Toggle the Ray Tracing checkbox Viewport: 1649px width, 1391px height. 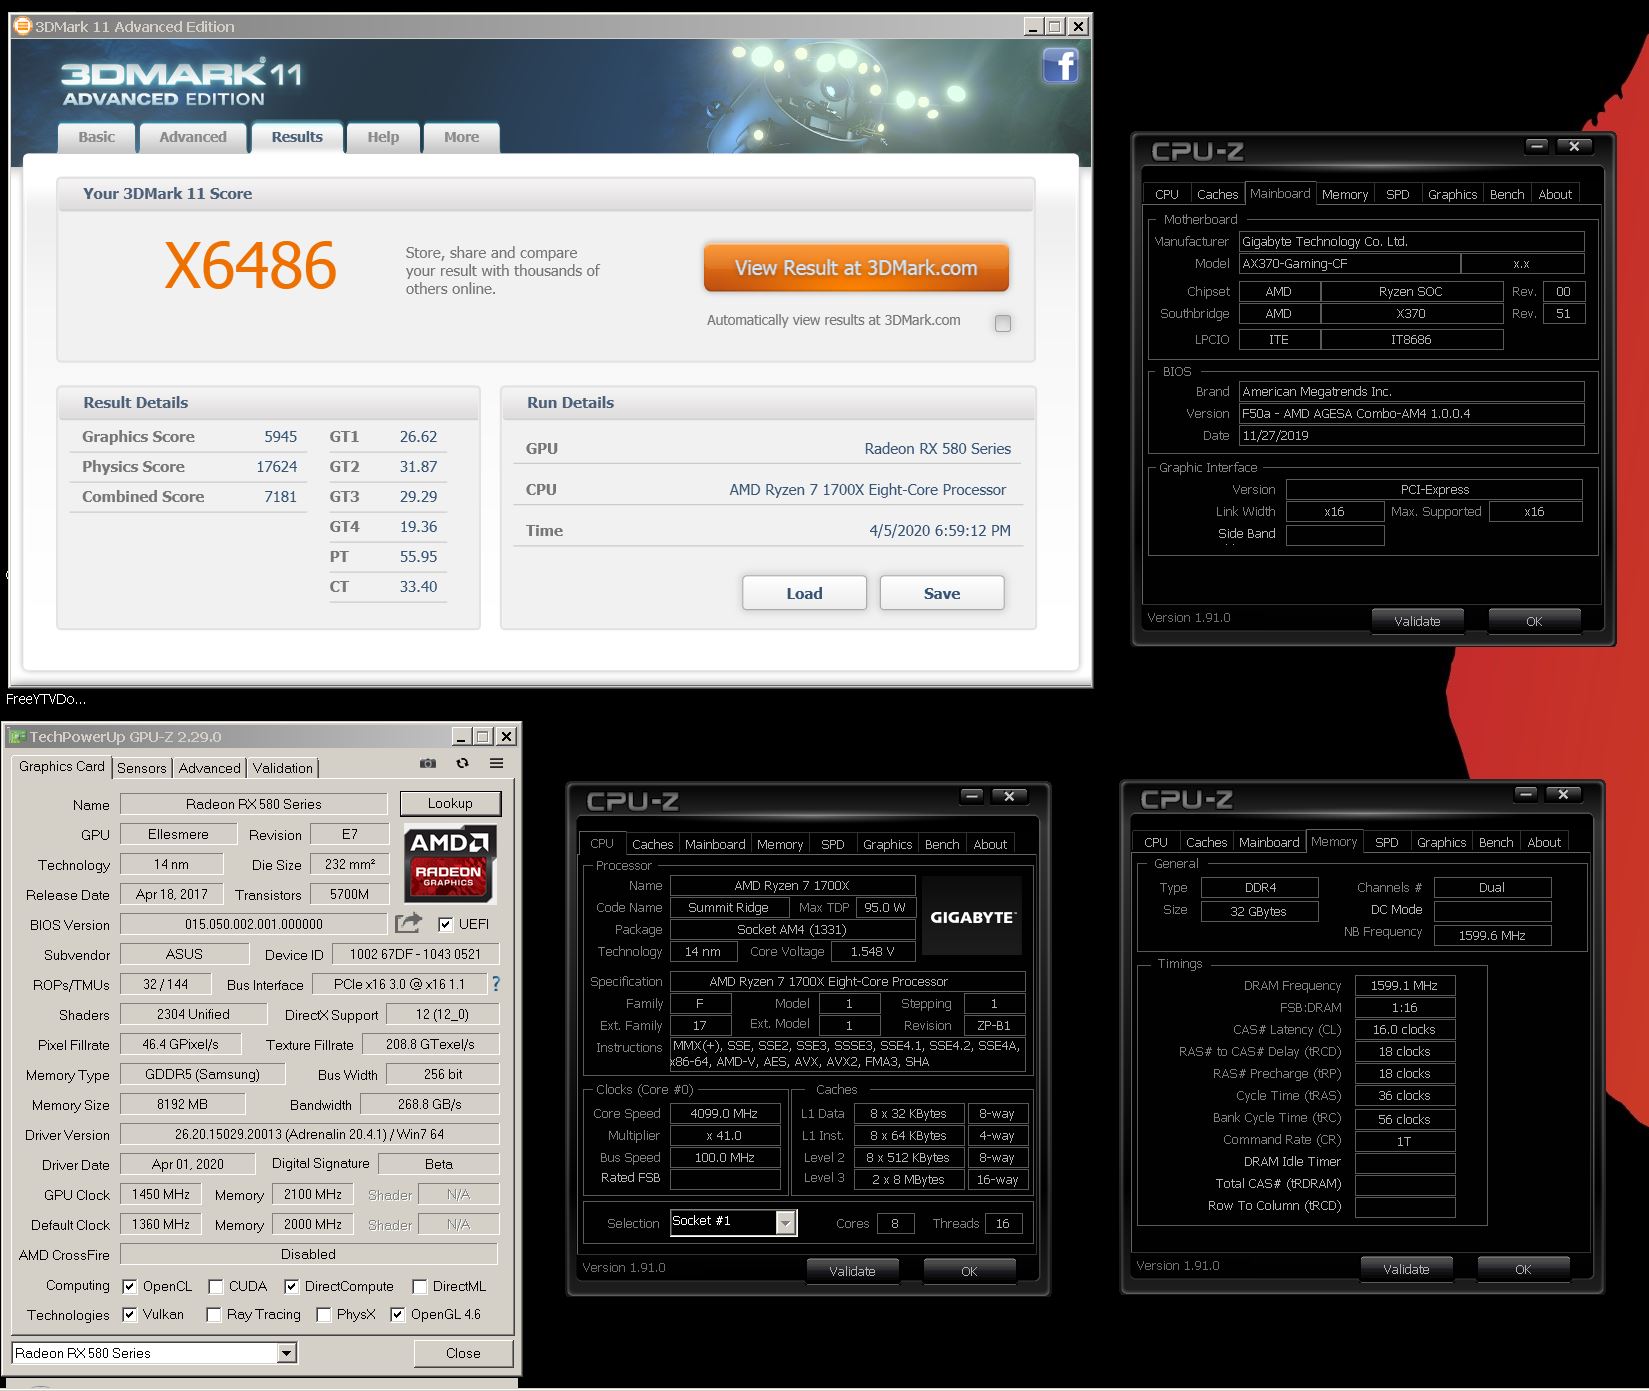coord(213,1314)
